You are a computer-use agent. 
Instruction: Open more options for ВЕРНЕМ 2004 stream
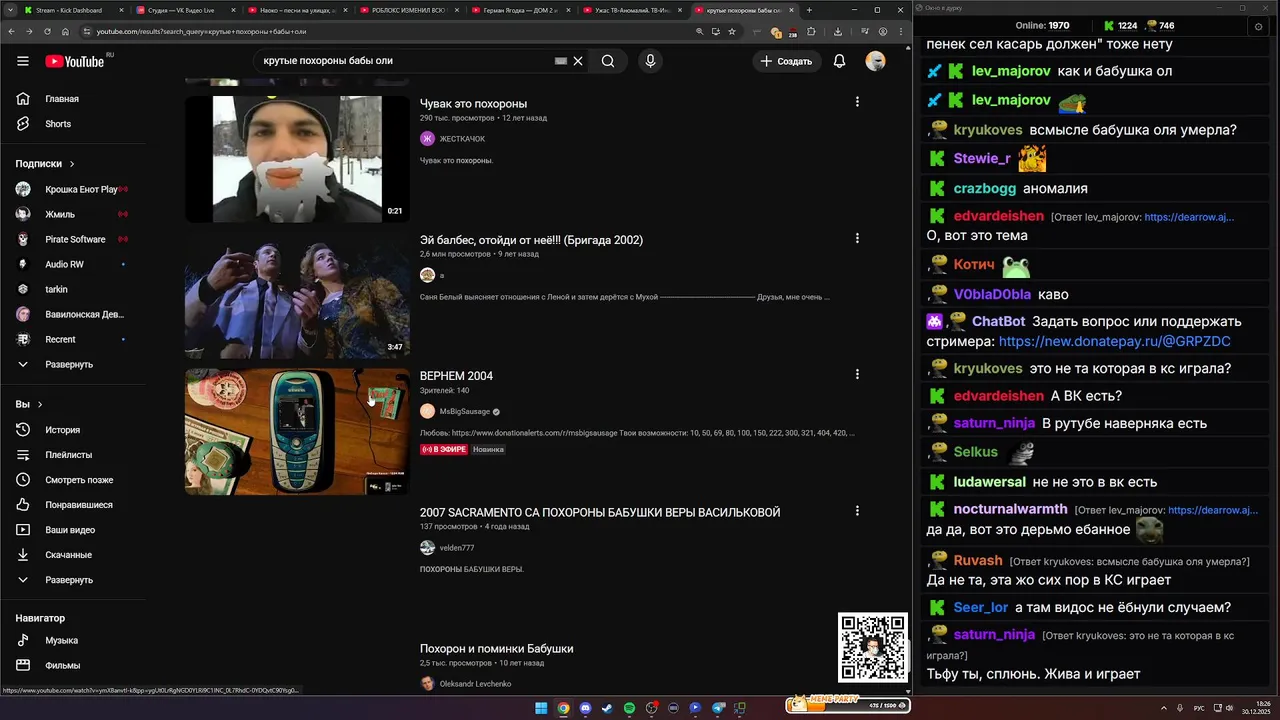pyautogui.click(x=857, y=374)
